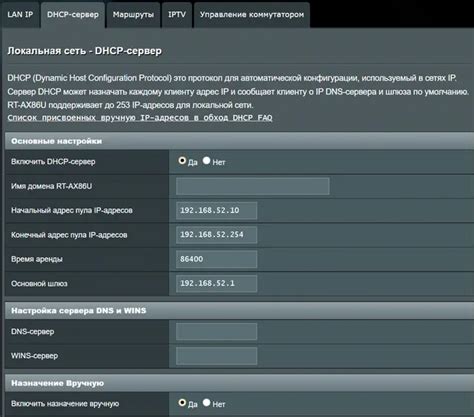The width and height of the screenshot is (474, 417).
Task: Focus the Имя домена RT-AX86U field
Action: click(253, 186)
